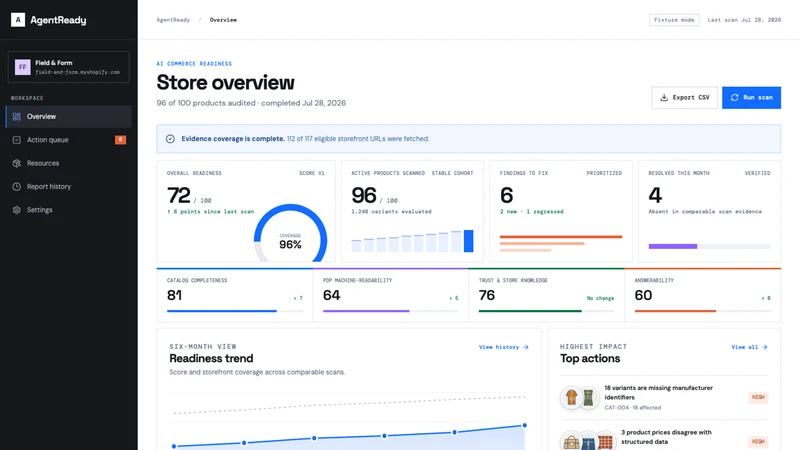This screenshot has height=450, width=800.
Task: Click the Answerability progress bar
Action: click(x=703, y=311)
